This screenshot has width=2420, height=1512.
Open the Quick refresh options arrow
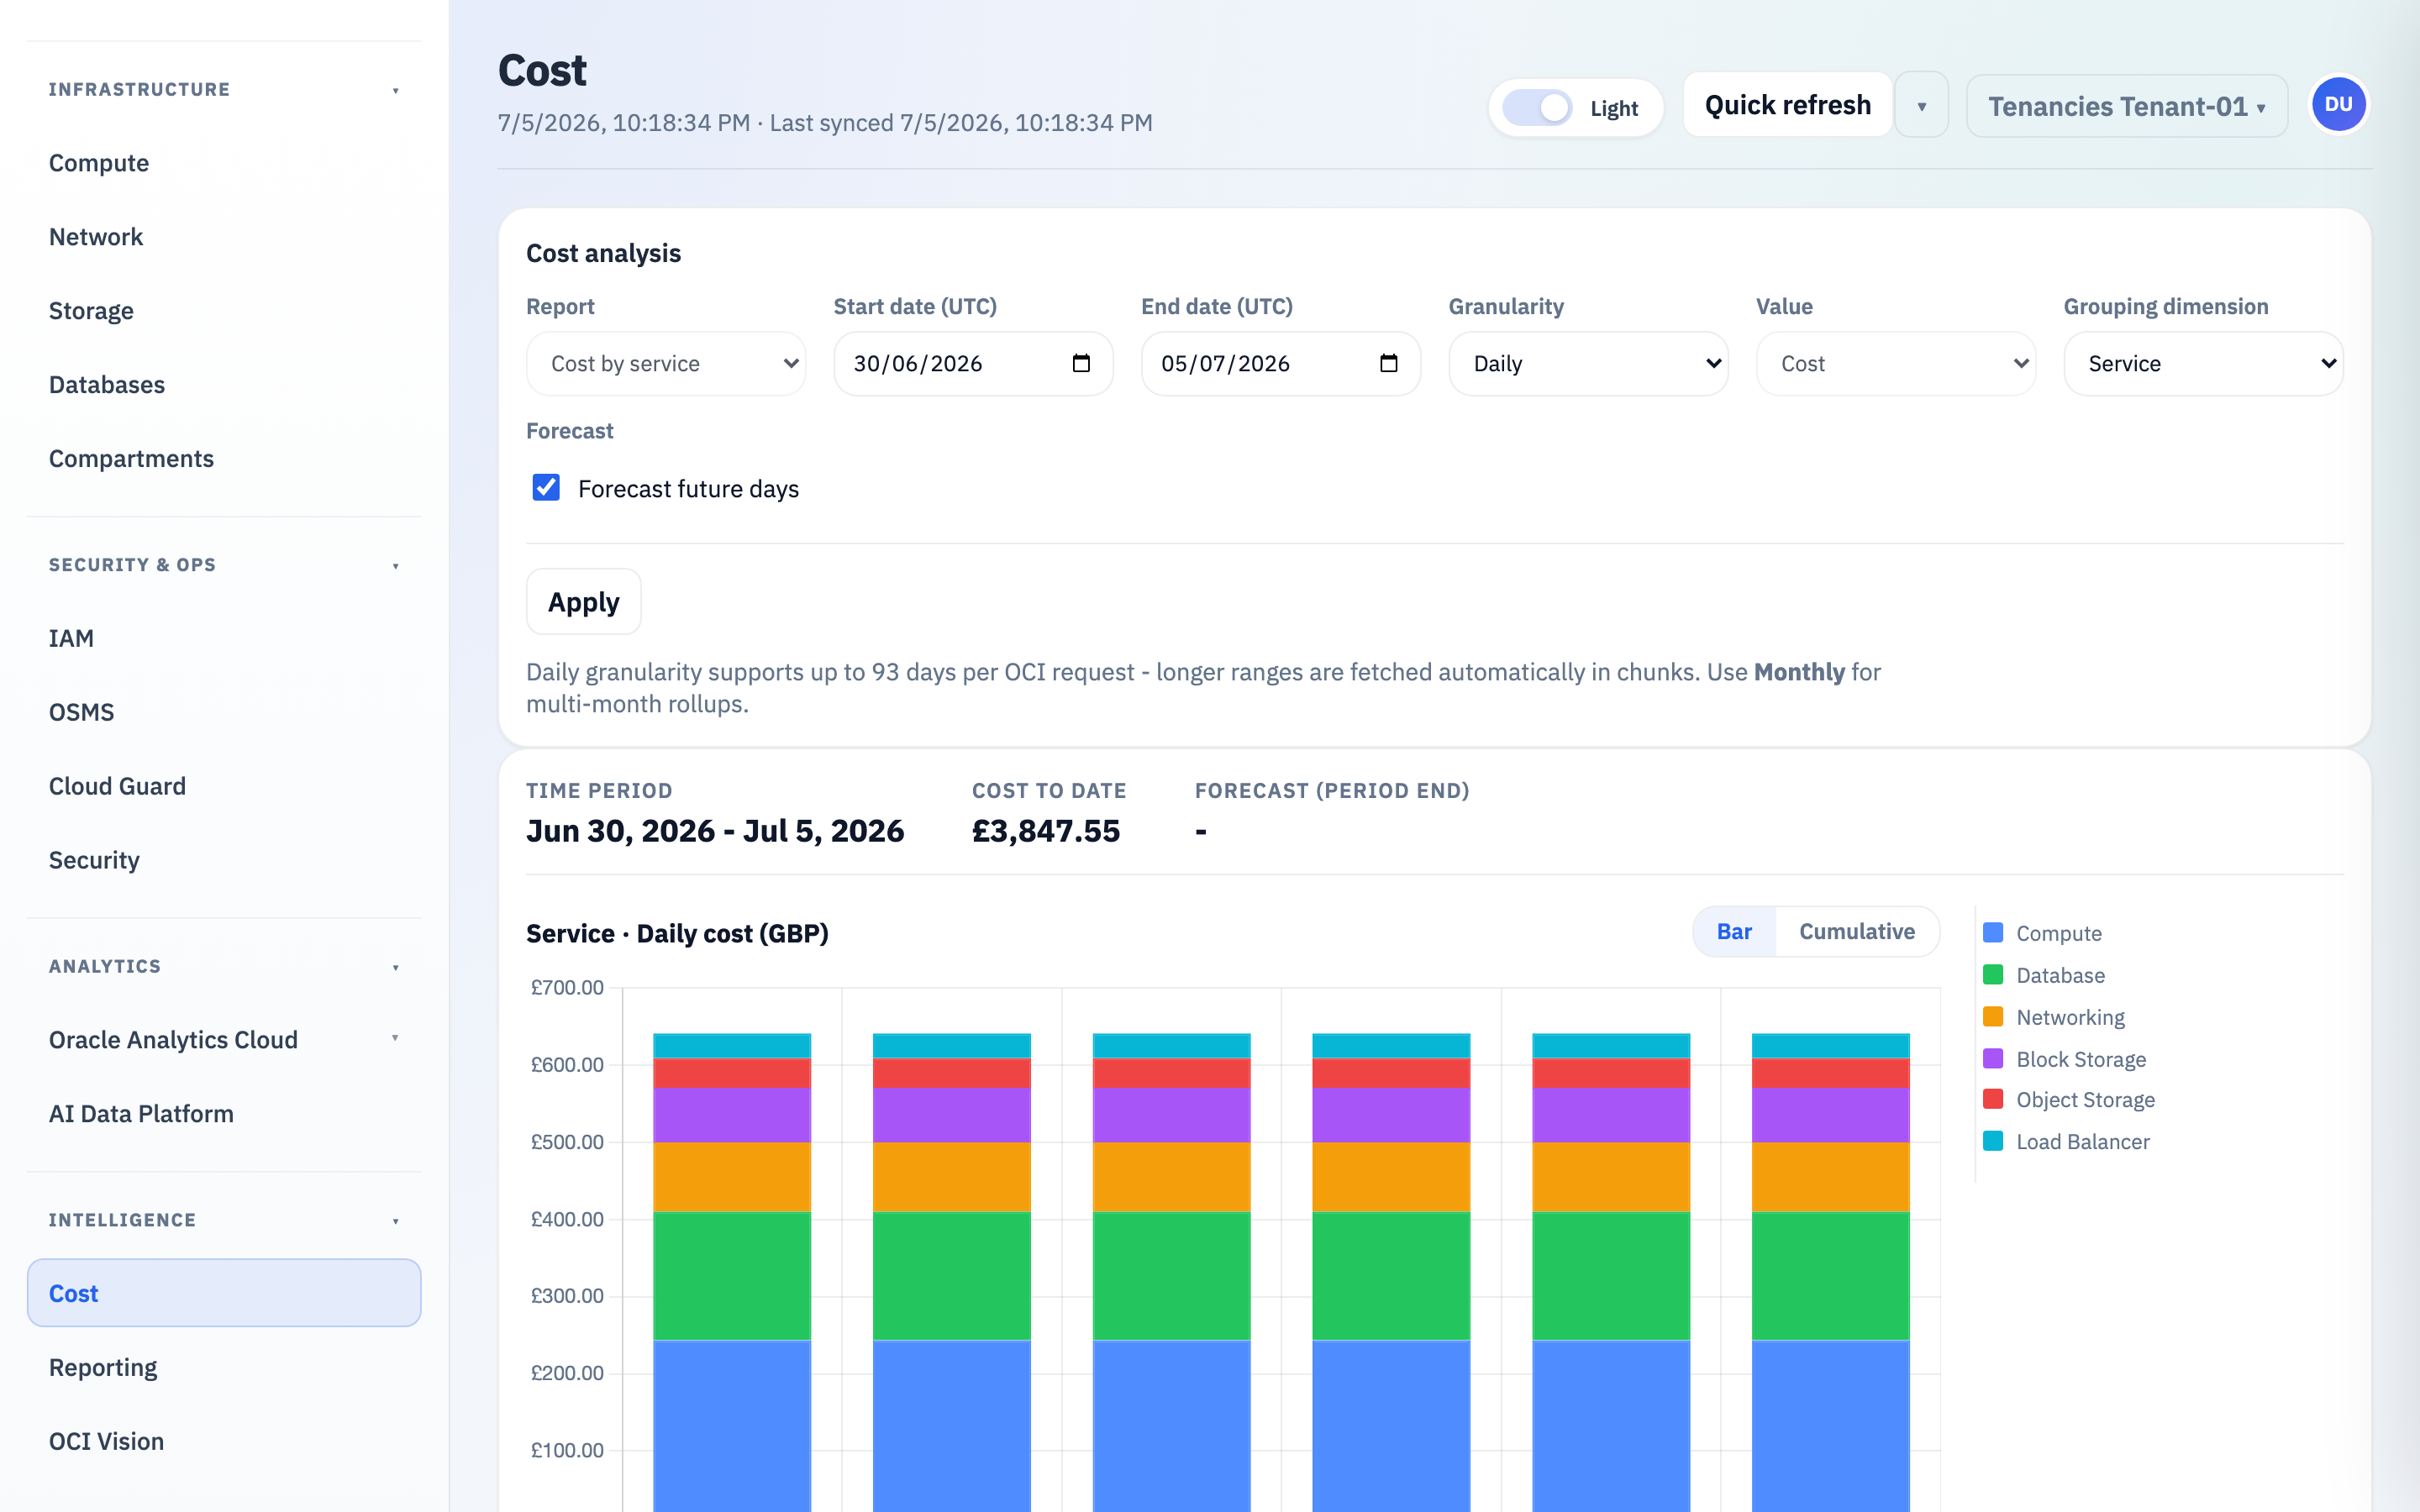[x=1922, y=105]
